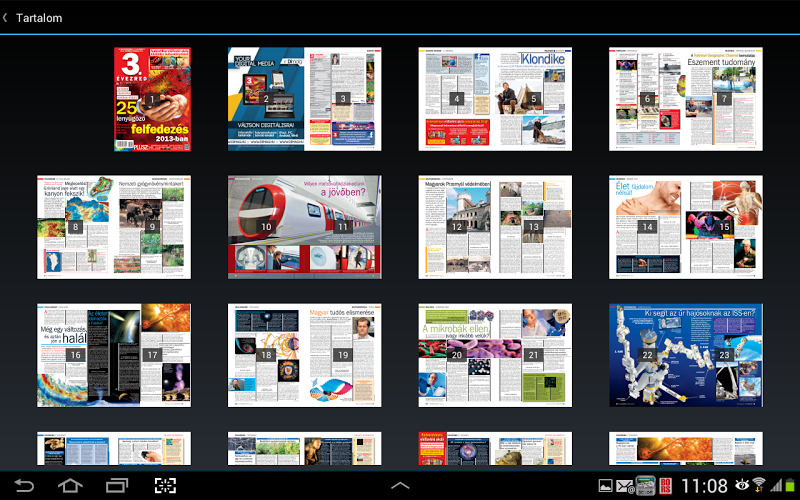Open the gallery notification icon

click(x=606, y=485)
